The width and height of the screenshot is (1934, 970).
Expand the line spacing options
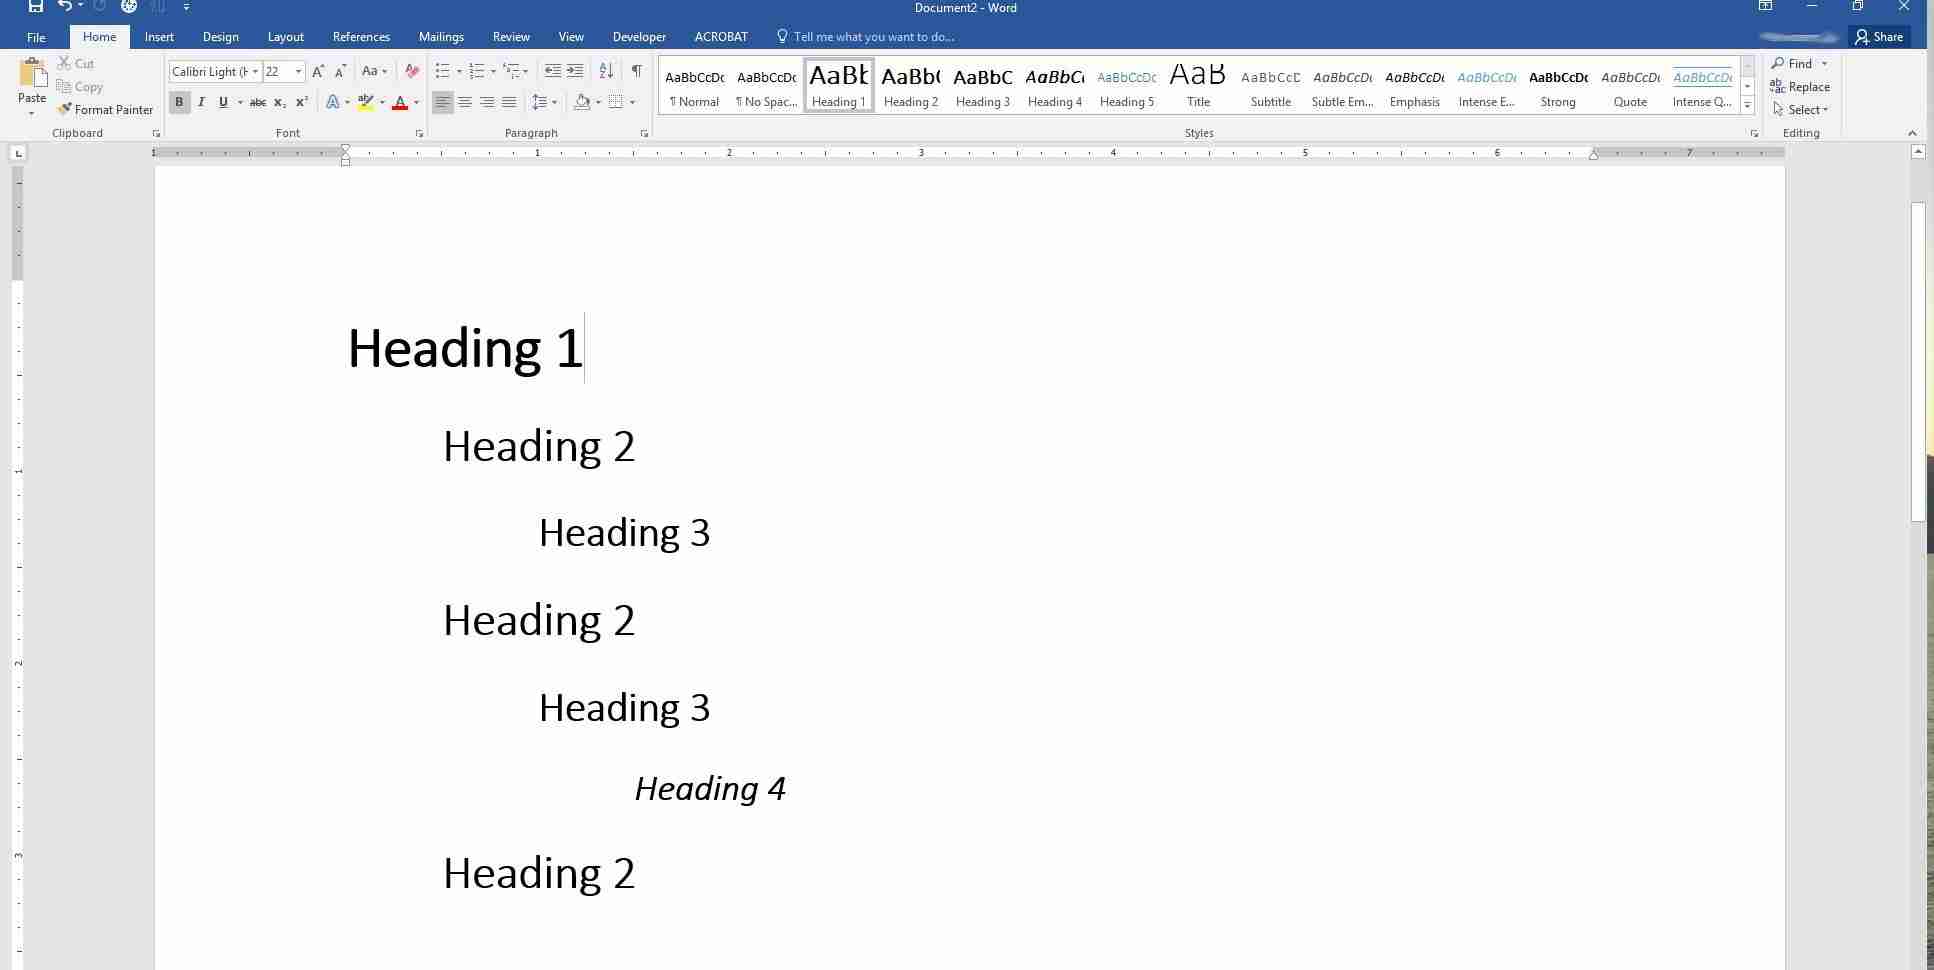[x=554, y=102]
